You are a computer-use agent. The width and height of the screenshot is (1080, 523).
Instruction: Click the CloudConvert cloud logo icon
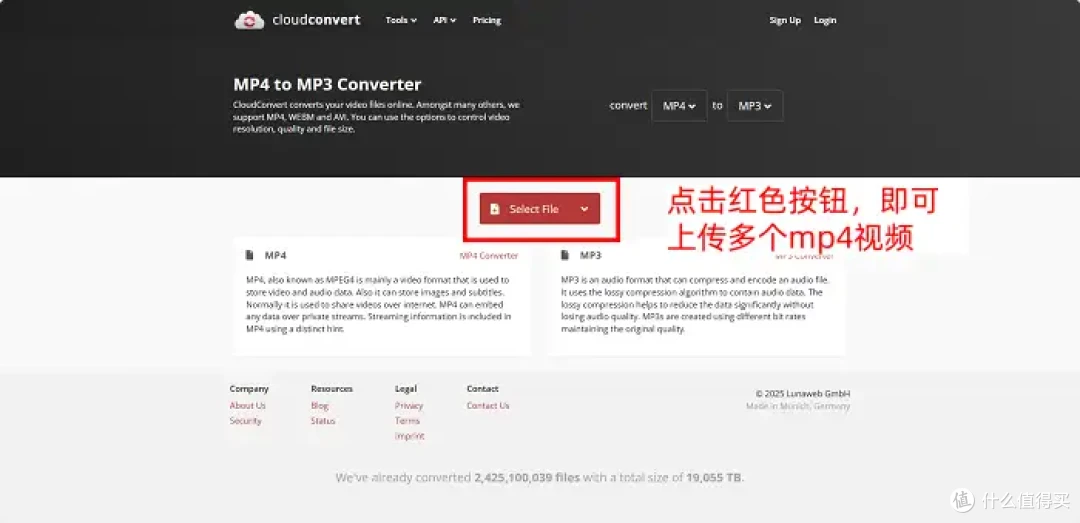(x=249, y=20)
